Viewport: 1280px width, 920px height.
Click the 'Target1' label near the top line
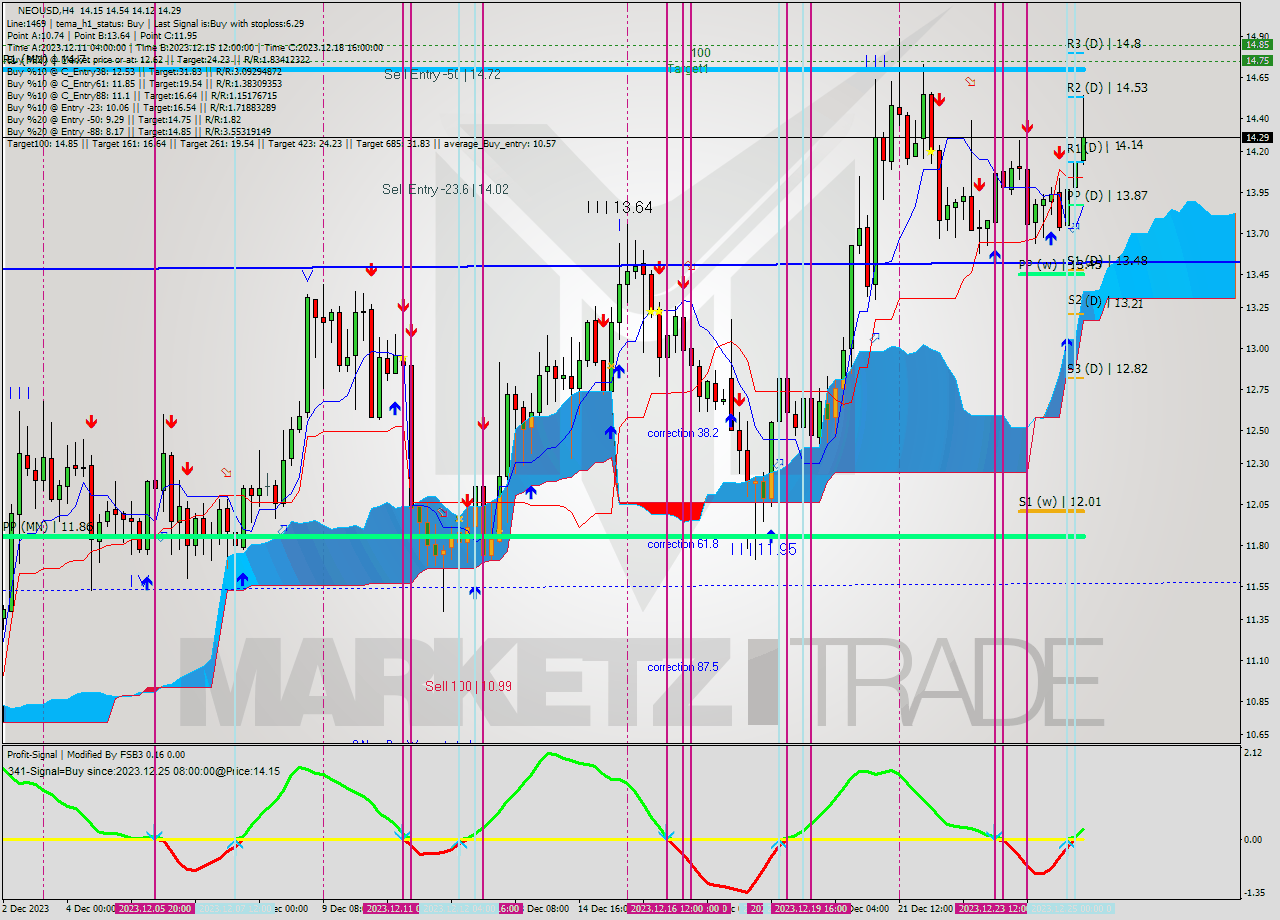688,69
